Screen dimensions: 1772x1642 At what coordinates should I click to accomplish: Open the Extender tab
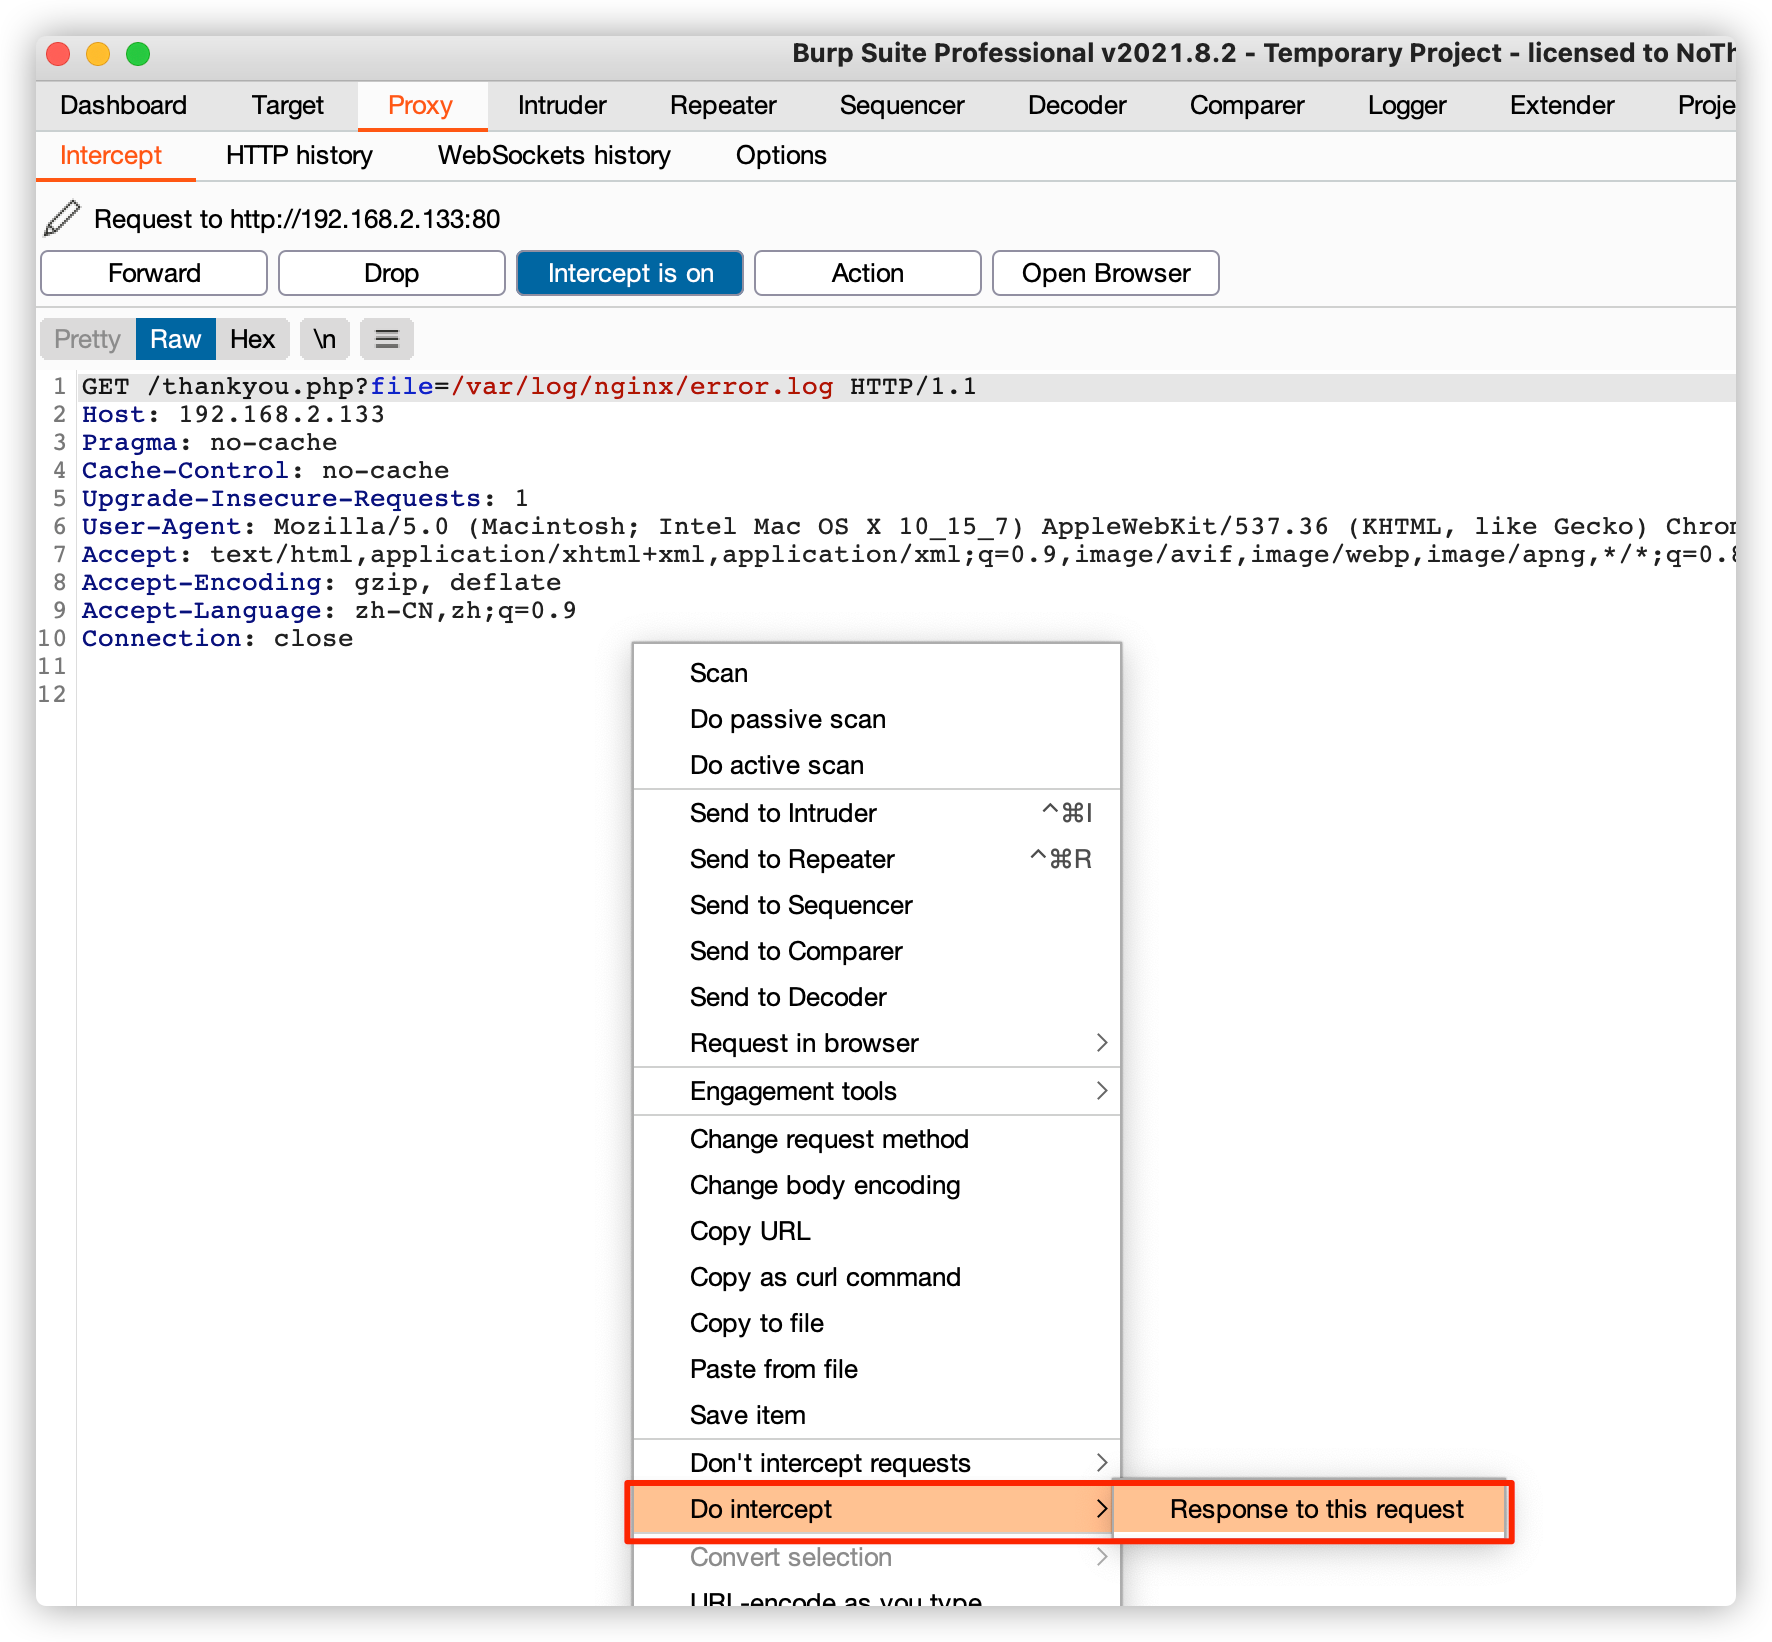(1562, 105)
